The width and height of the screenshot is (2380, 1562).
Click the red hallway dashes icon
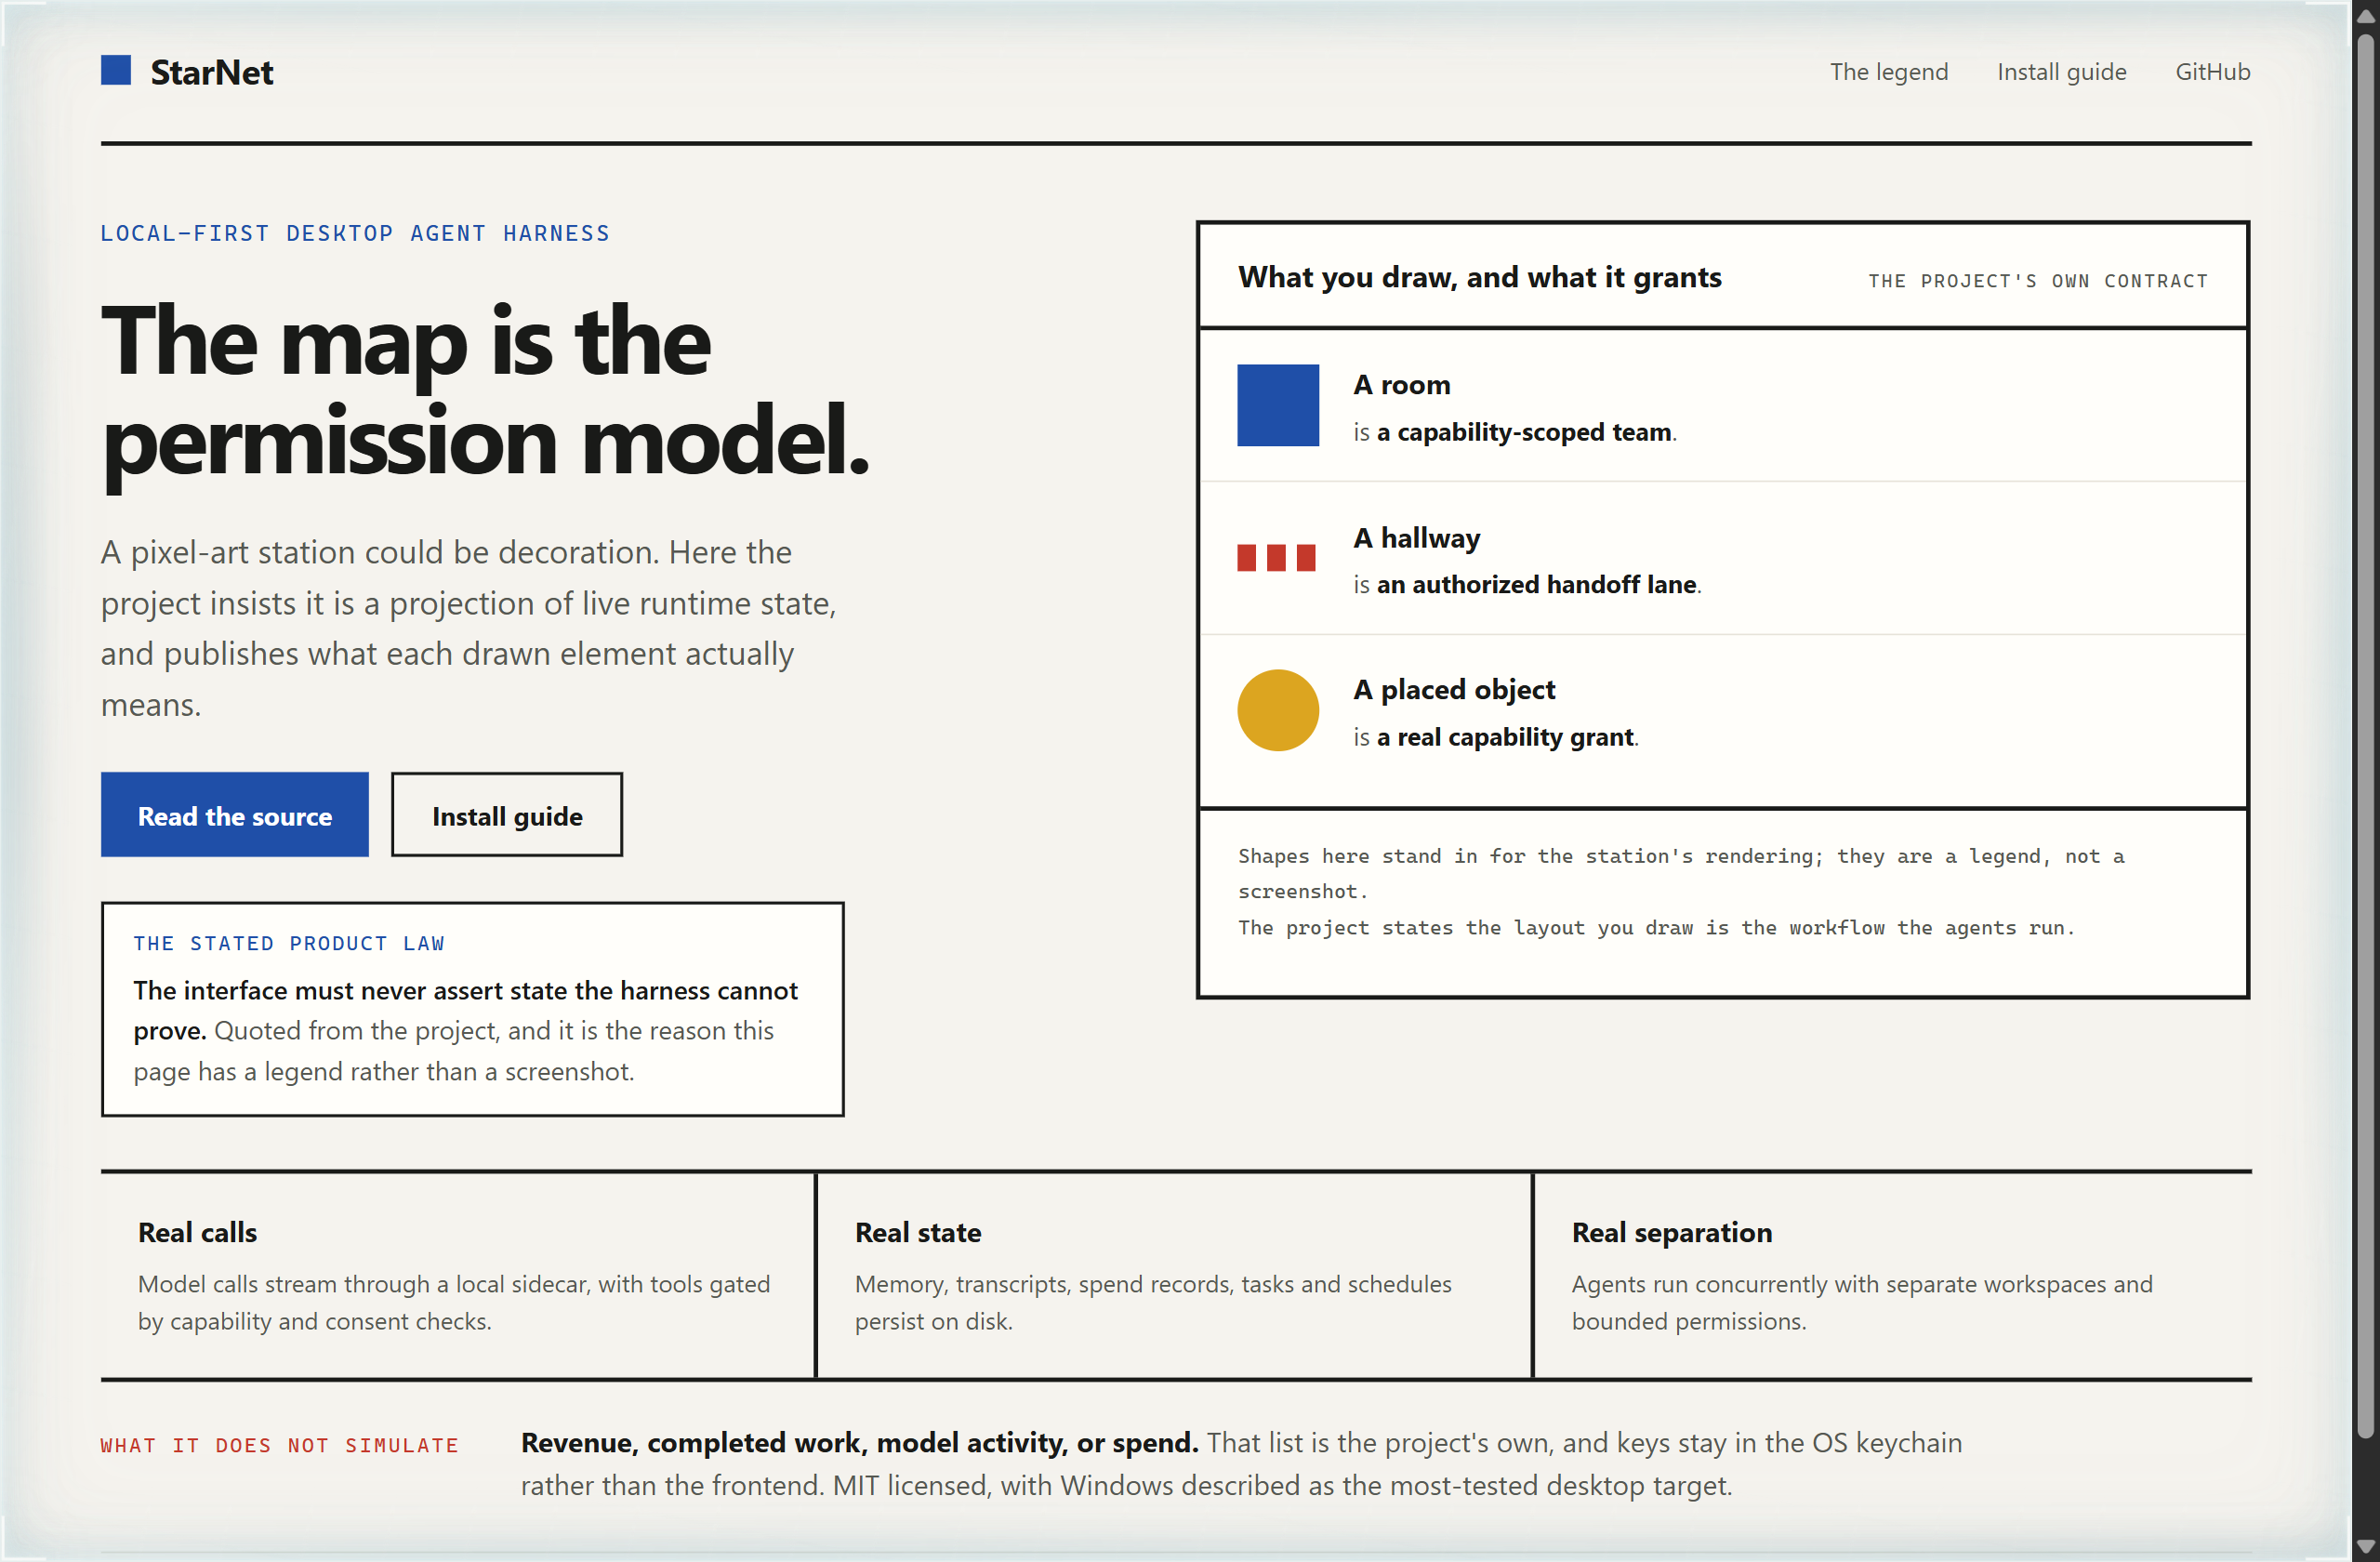pyautogui.click(x=1276, y=558)
